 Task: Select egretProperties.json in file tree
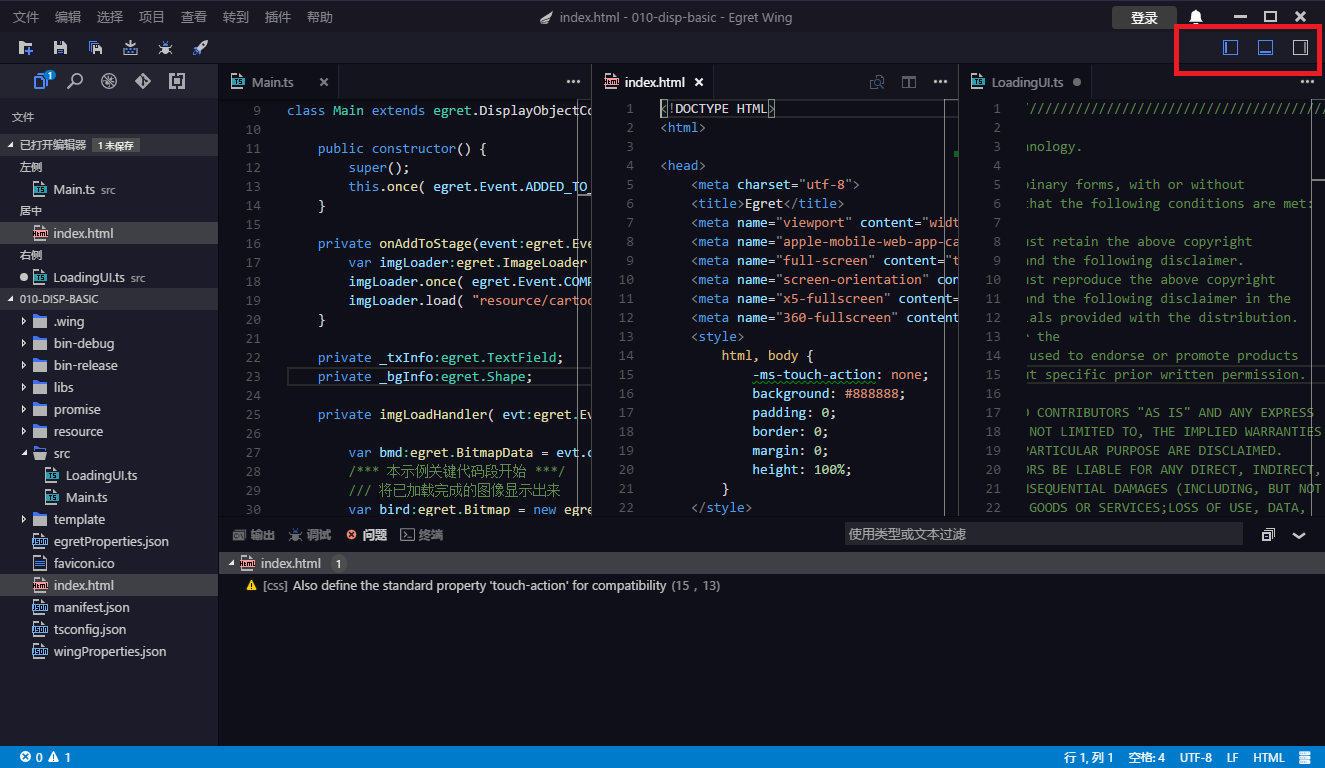point(109,541)
